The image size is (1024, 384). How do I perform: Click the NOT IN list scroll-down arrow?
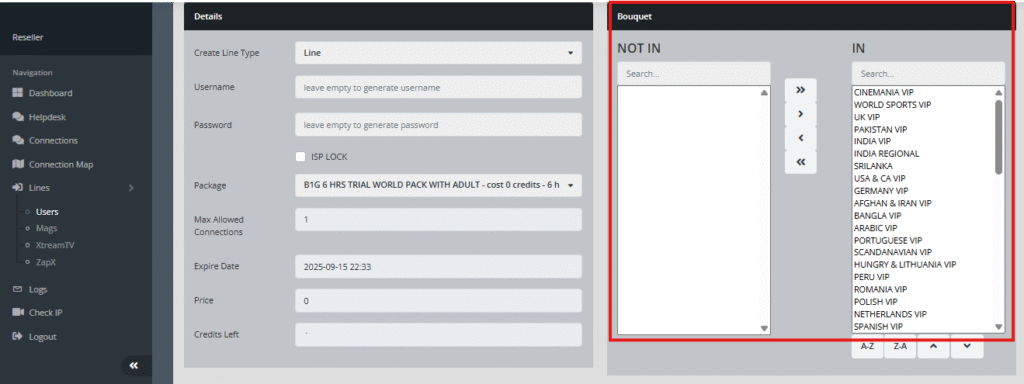[x=764, y=328]
